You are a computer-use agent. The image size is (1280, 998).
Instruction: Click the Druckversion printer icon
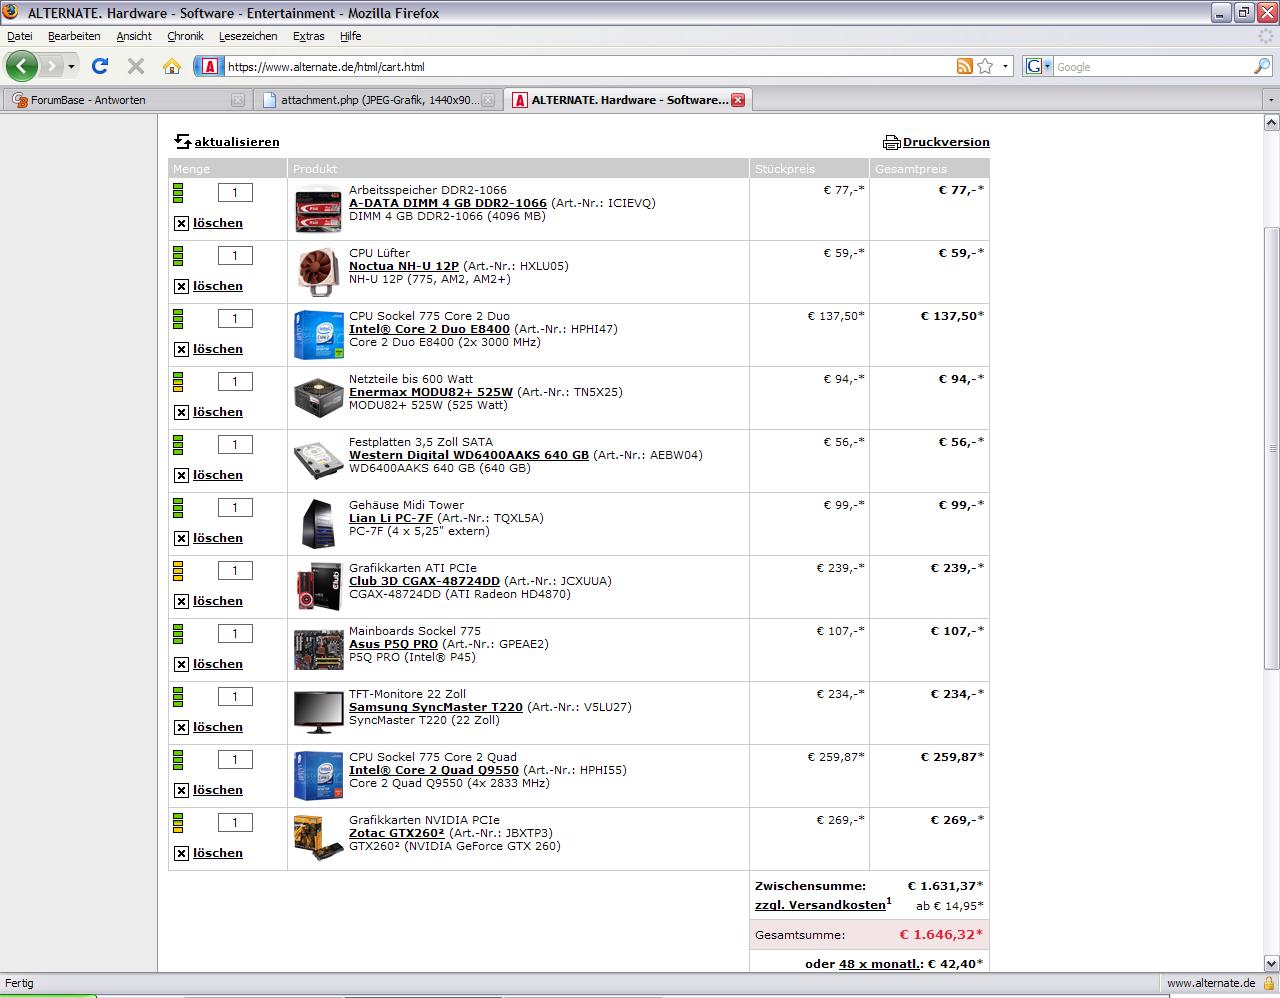(891, 143)
